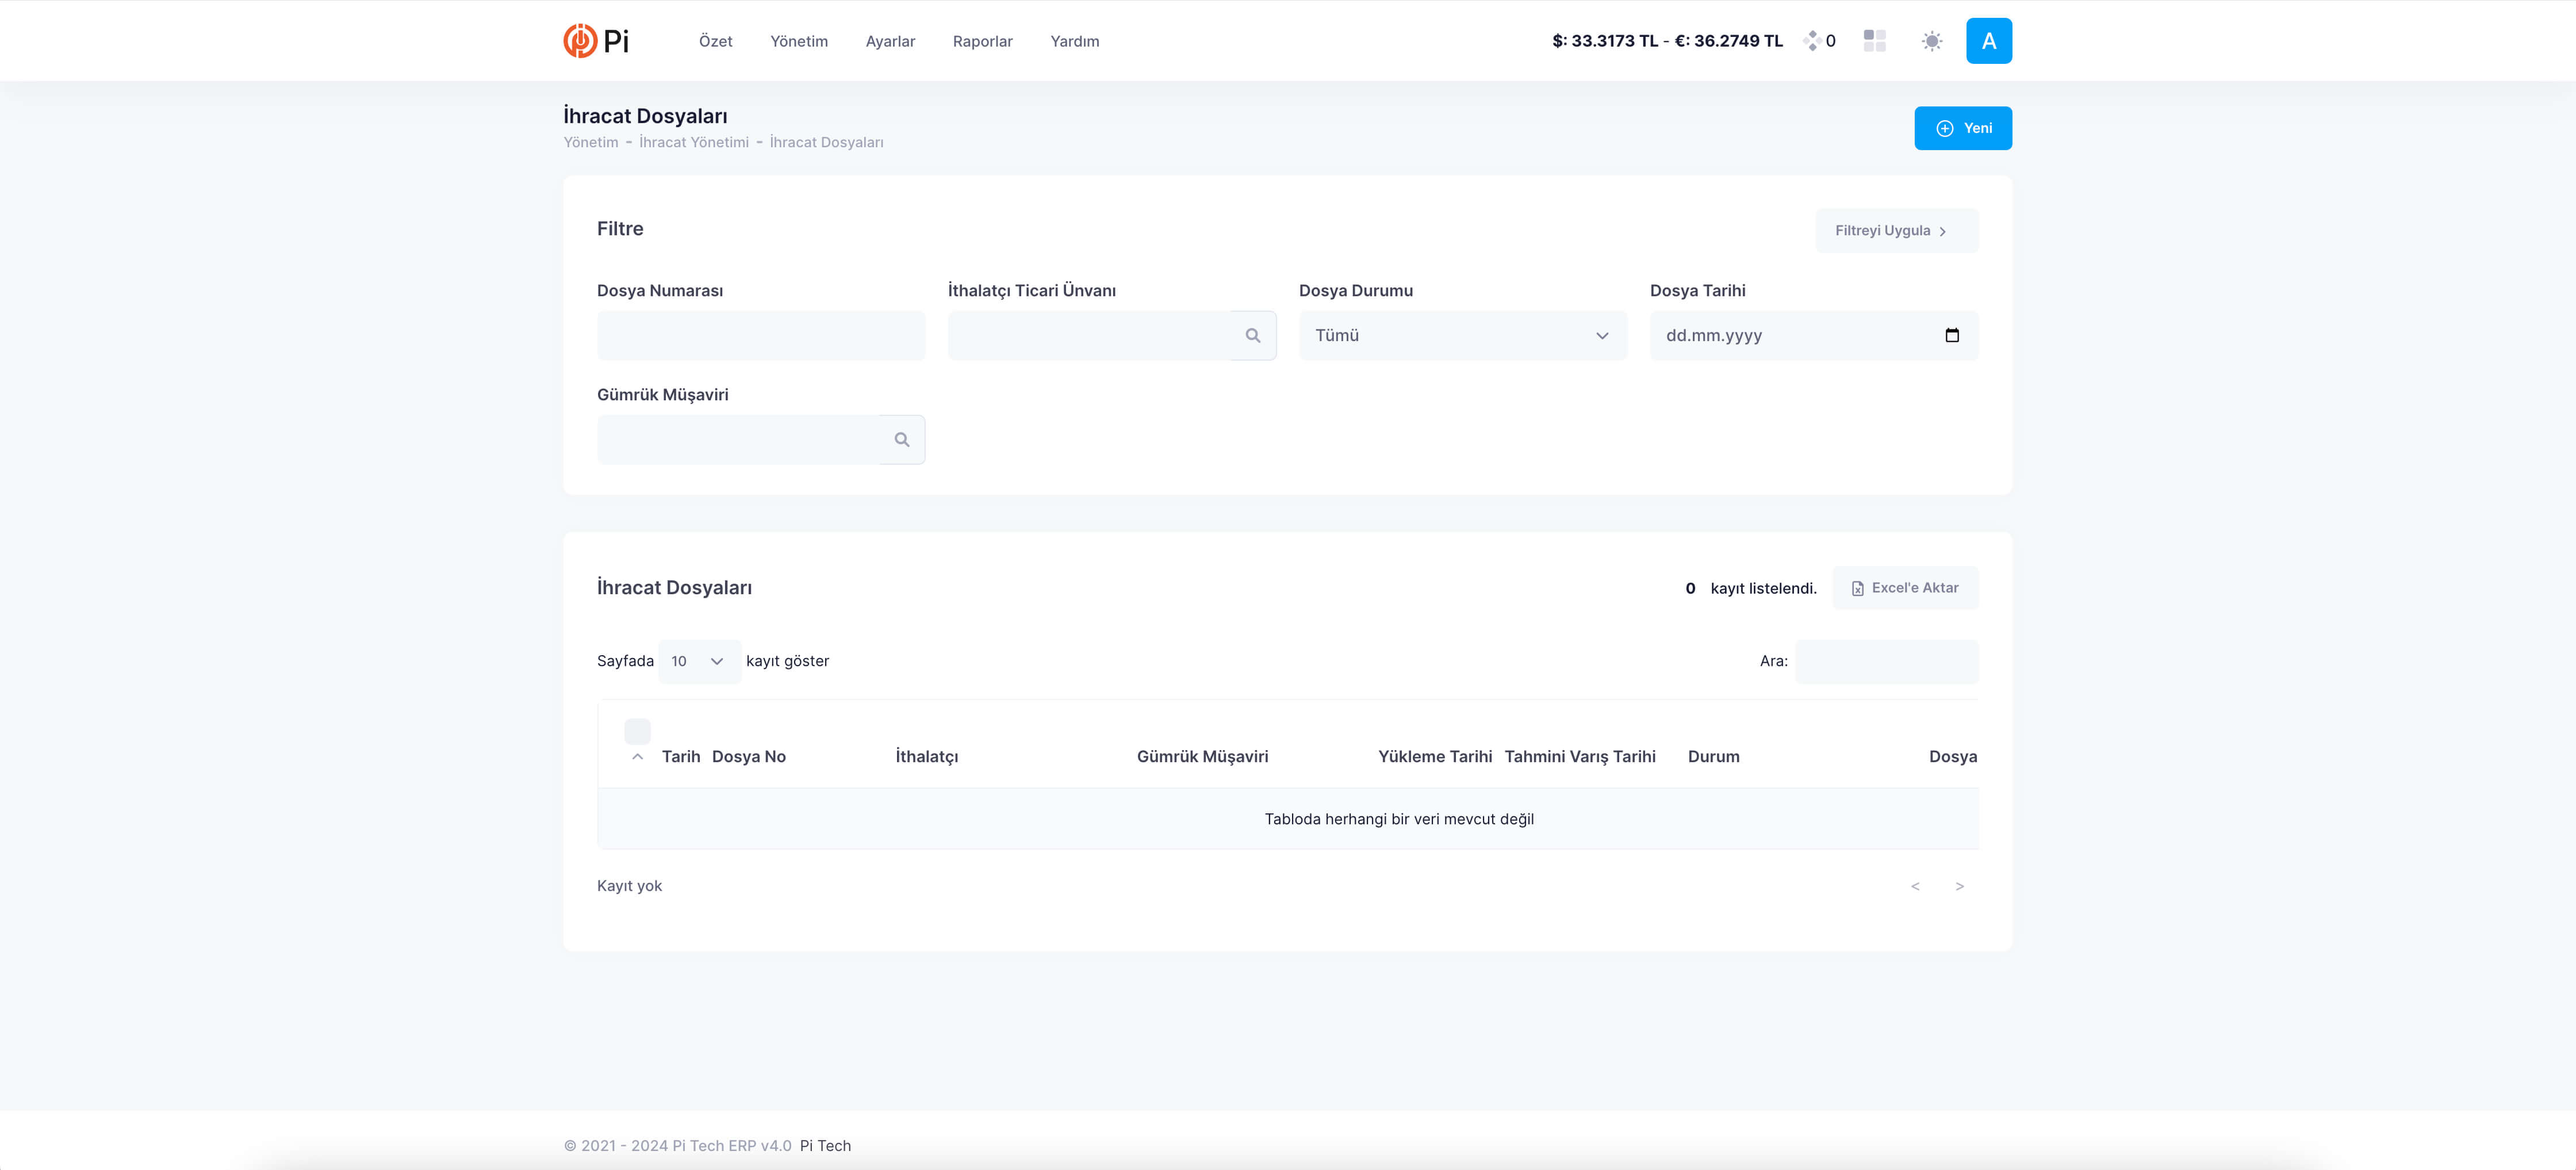Open the Raporlar menu
The width and height of the screenshot is (2576, 1170).
click(982, 41)
